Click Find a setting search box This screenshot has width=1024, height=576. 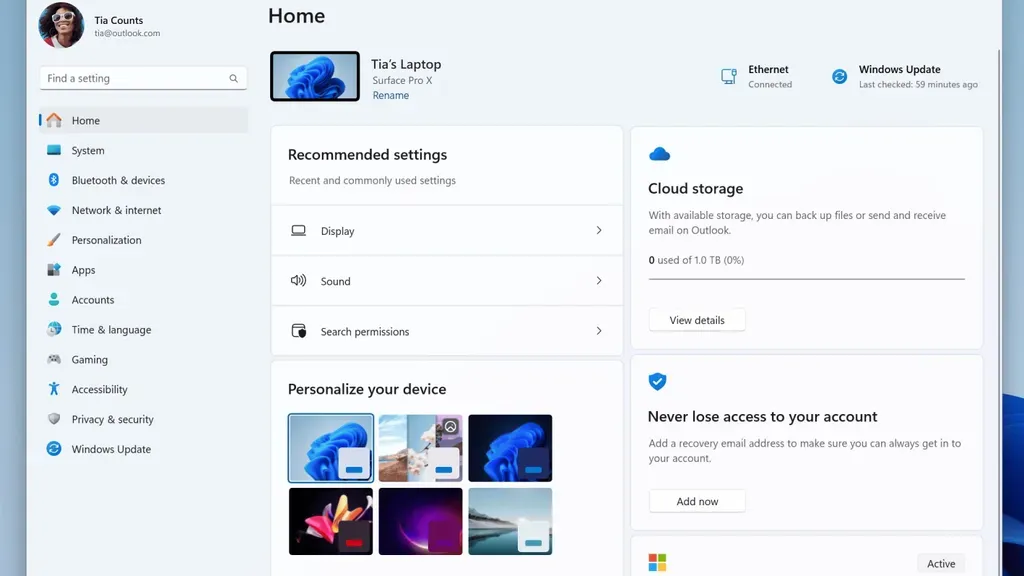143,78
